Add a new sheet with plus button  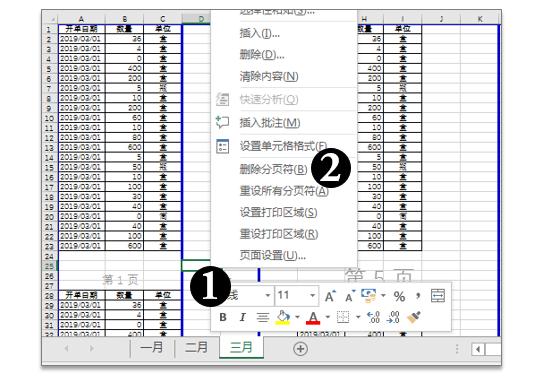[300, 348]
